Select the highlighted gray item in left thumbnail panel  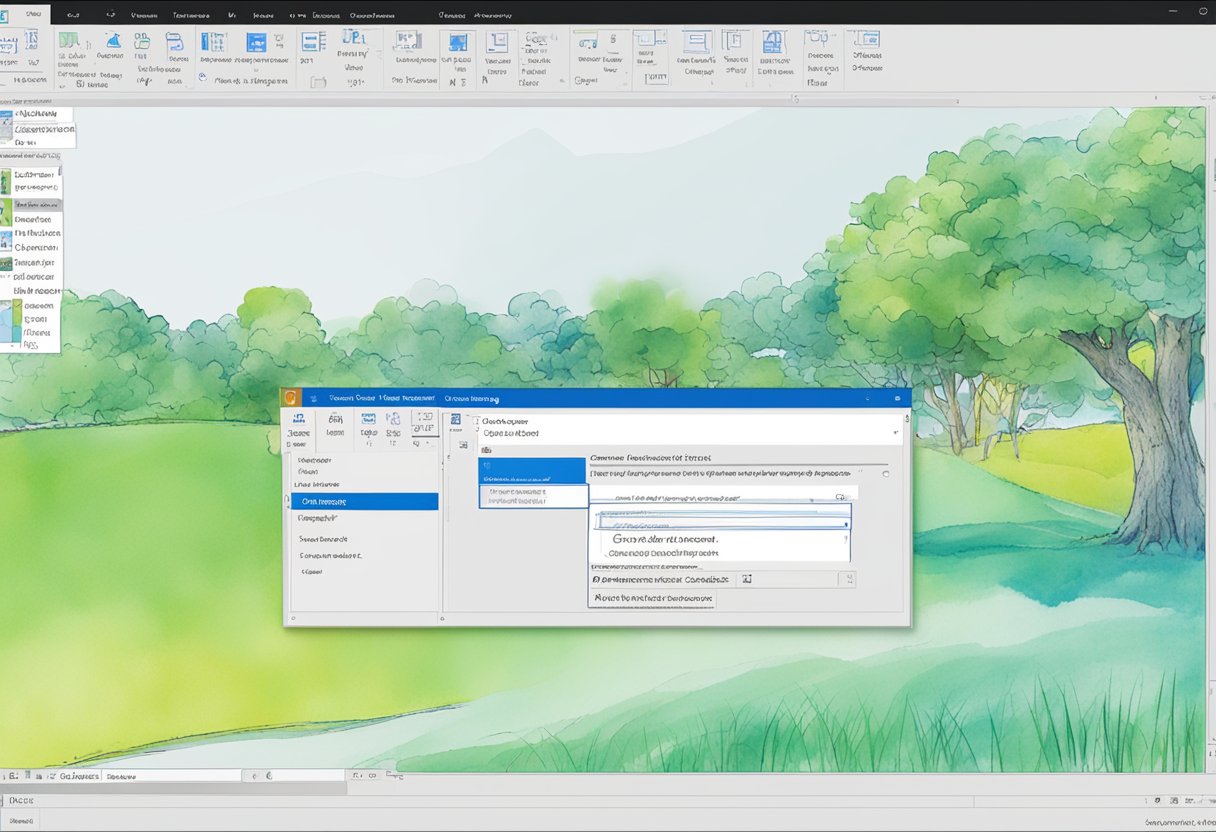[37, 204]
